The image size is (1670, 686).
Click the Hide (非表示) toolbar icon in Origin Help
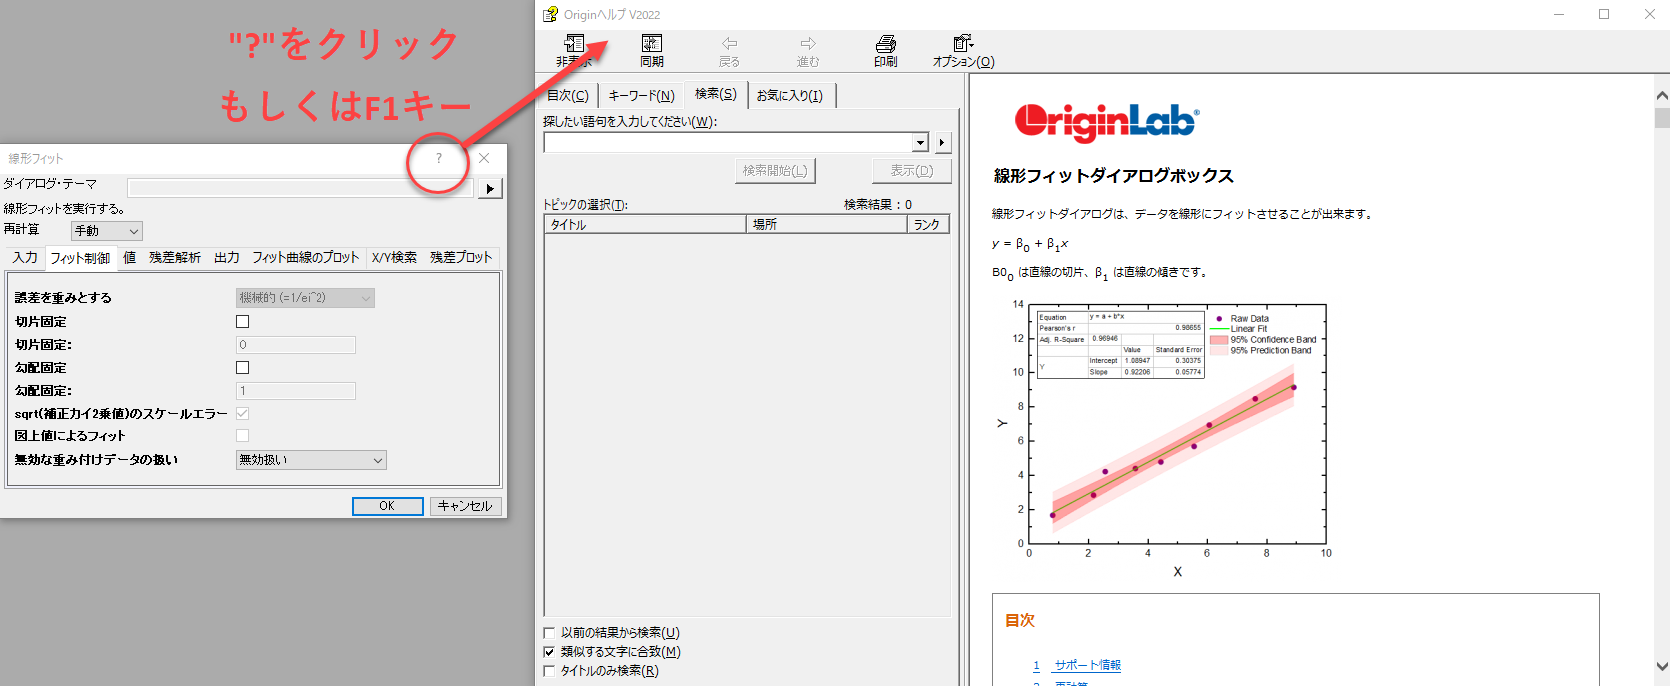coord(574,50)
